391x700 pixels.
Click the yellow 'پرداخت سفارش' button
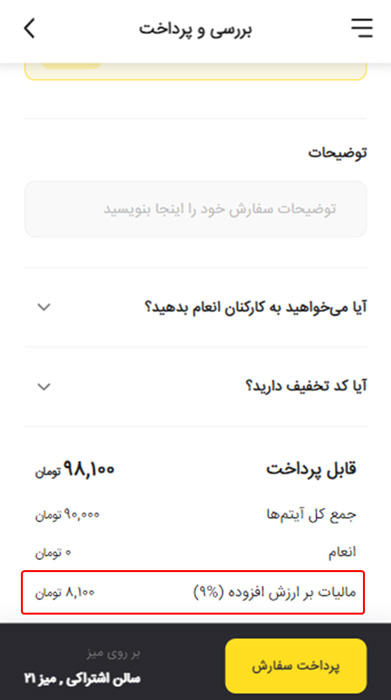[x=296, y=666]
